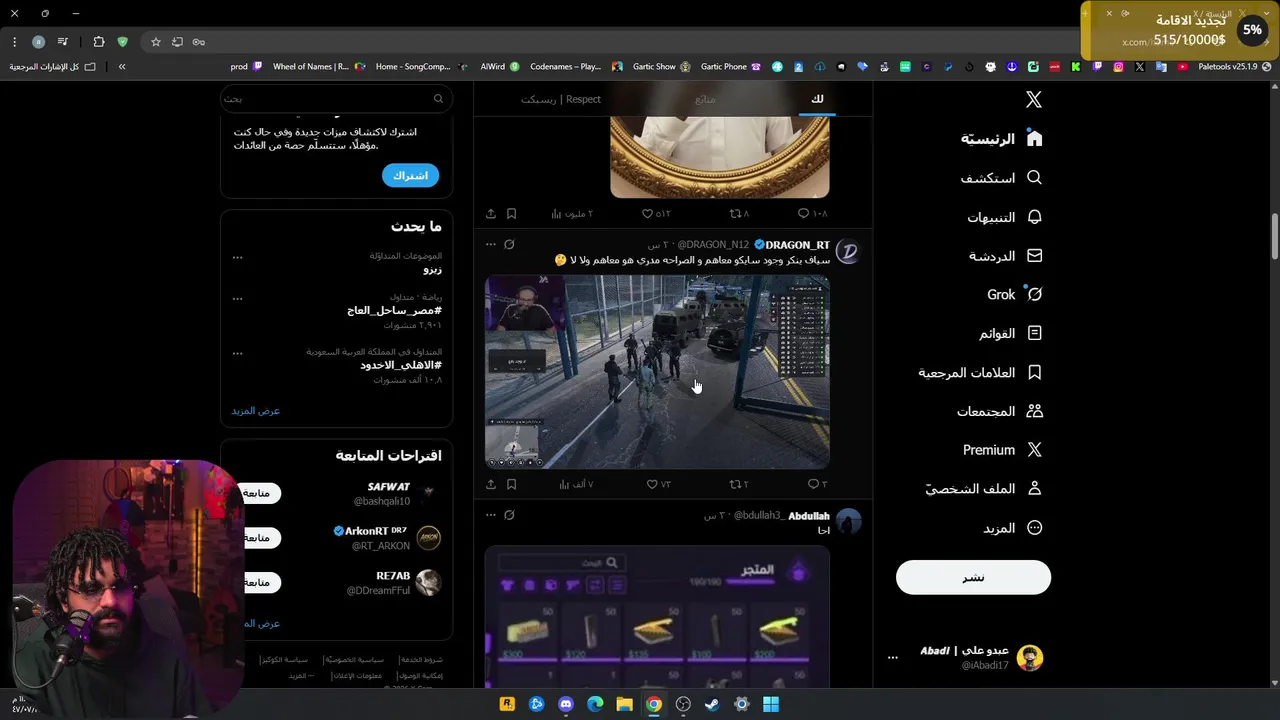This screenshot has height=720, width=1280.
Task: Open trending hashtag #الاهلي_الاخدود
Action: (400, 366)
